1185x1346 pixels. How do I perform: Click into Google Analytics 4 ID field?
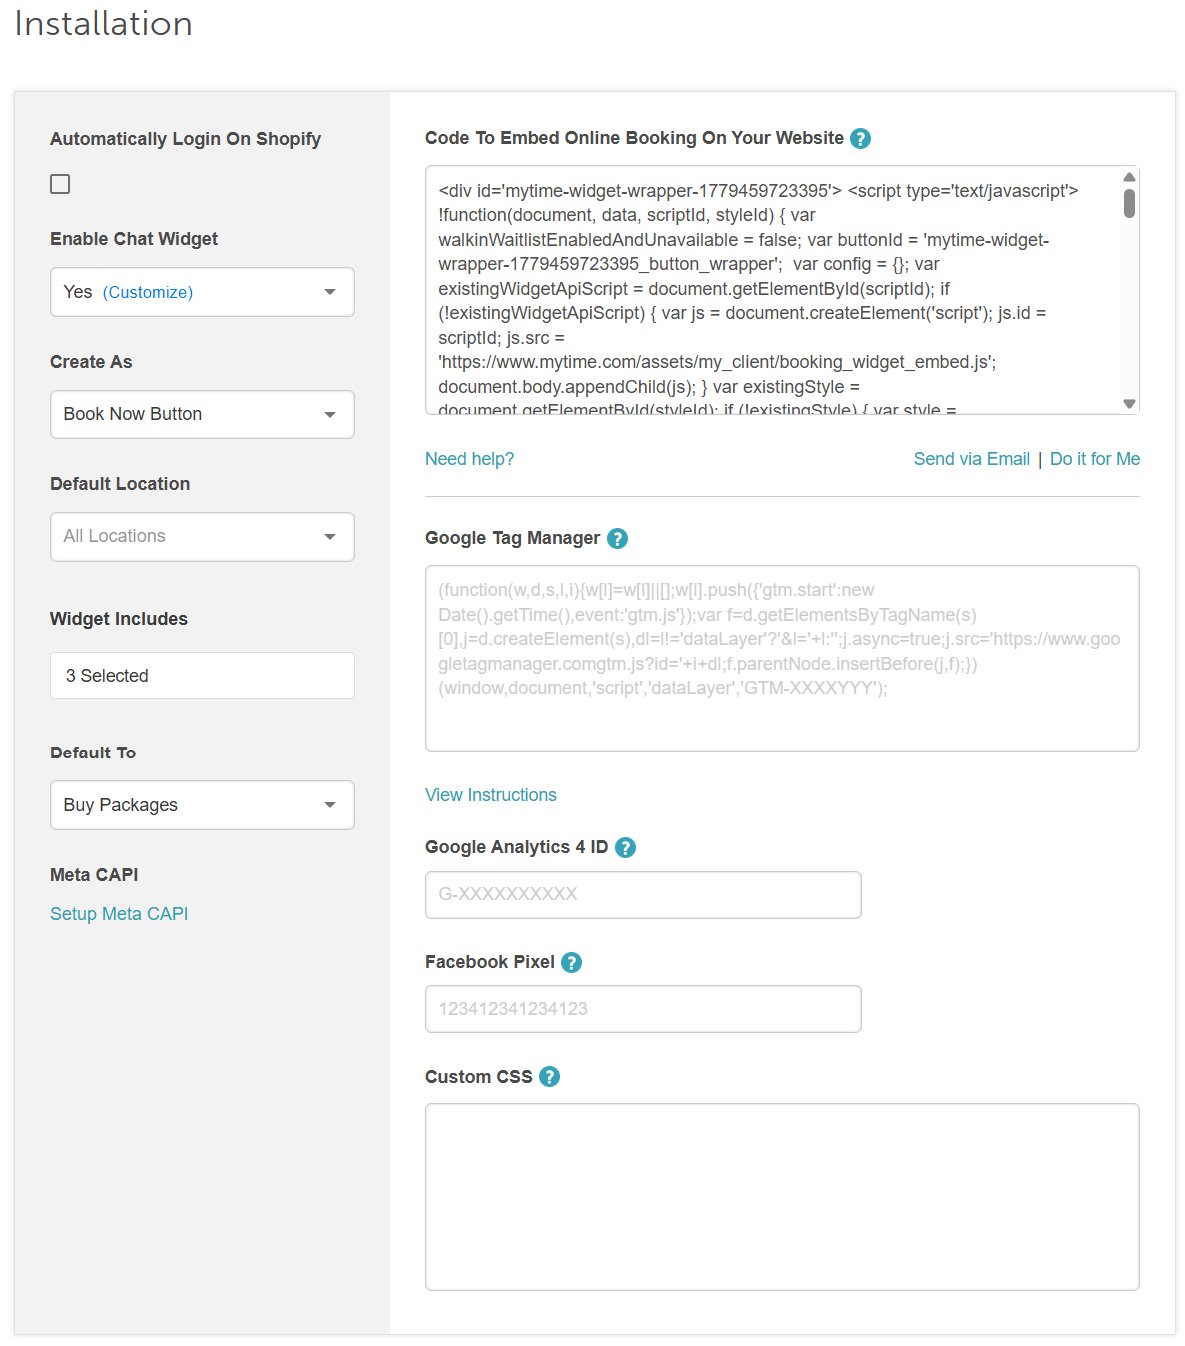643,895
